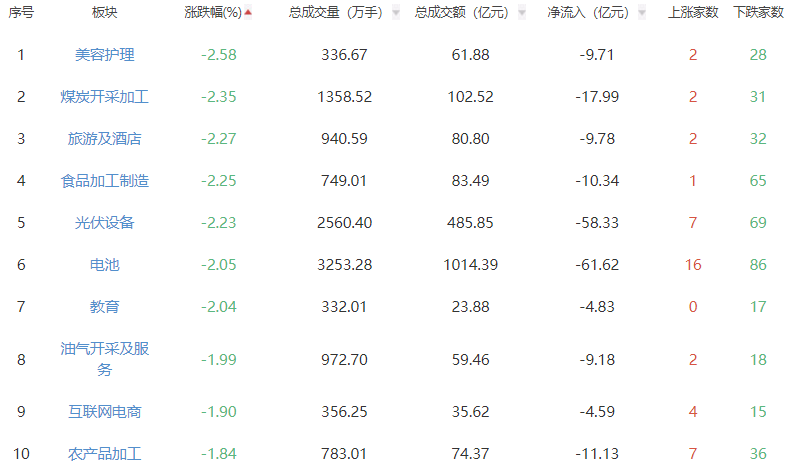Open the 煤炭开采加工 sector link

104,97
